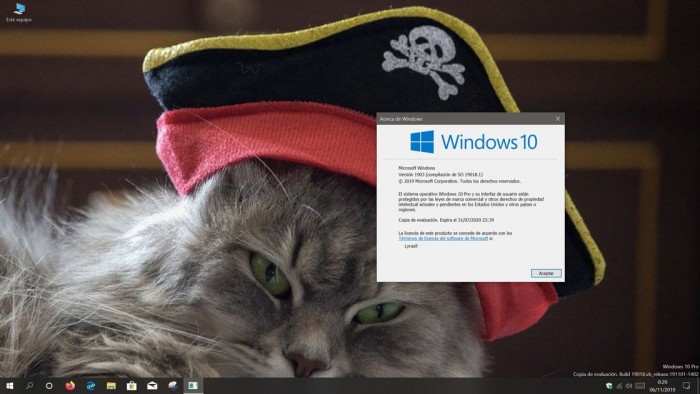Open File Explorer from taskbar
700x394 pixels.
point(111,386)
